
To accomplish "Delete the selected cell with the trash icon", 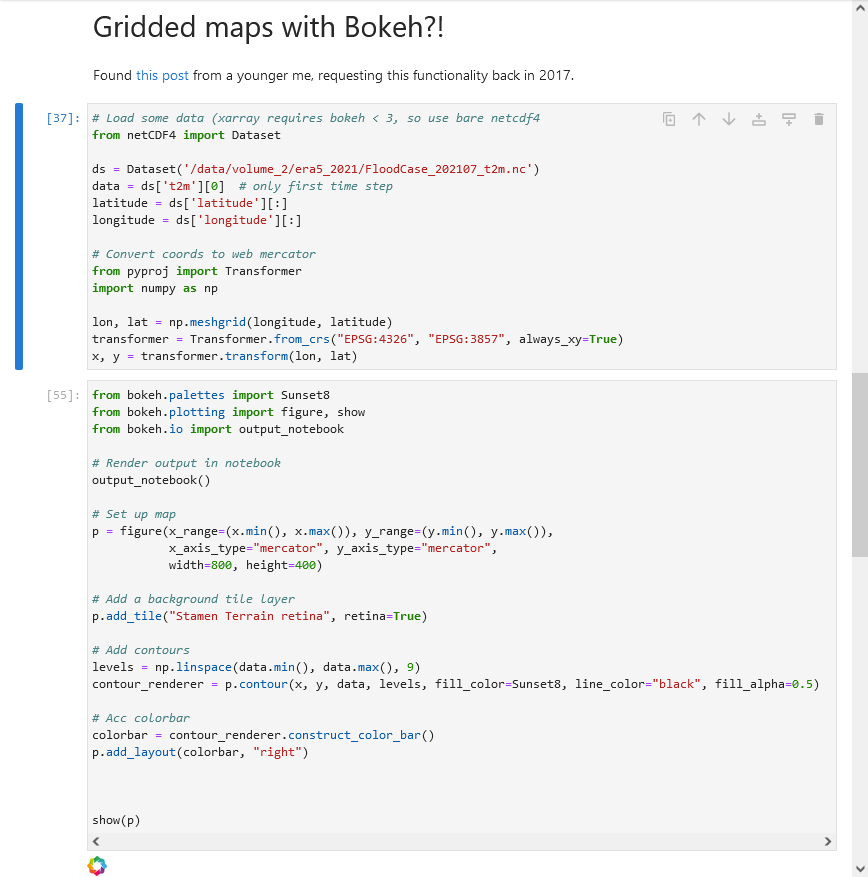I will tap(818, 118).
